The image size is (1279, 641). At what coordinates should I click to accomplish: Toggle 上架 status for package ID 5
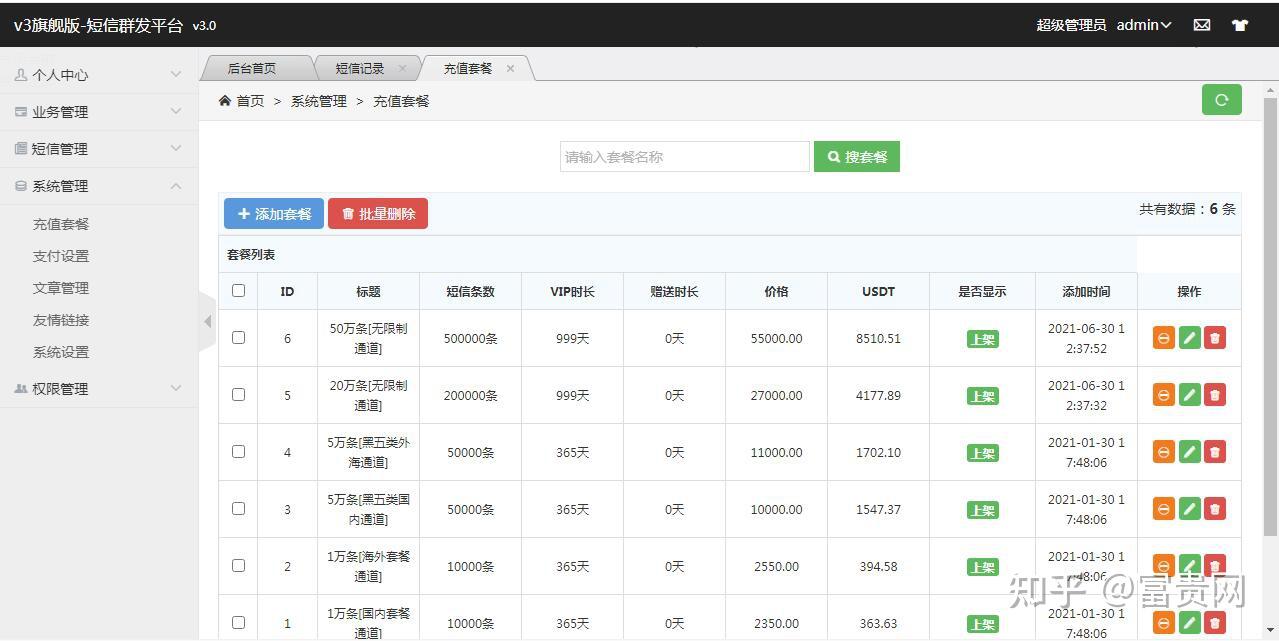click(x=982, y=396)
